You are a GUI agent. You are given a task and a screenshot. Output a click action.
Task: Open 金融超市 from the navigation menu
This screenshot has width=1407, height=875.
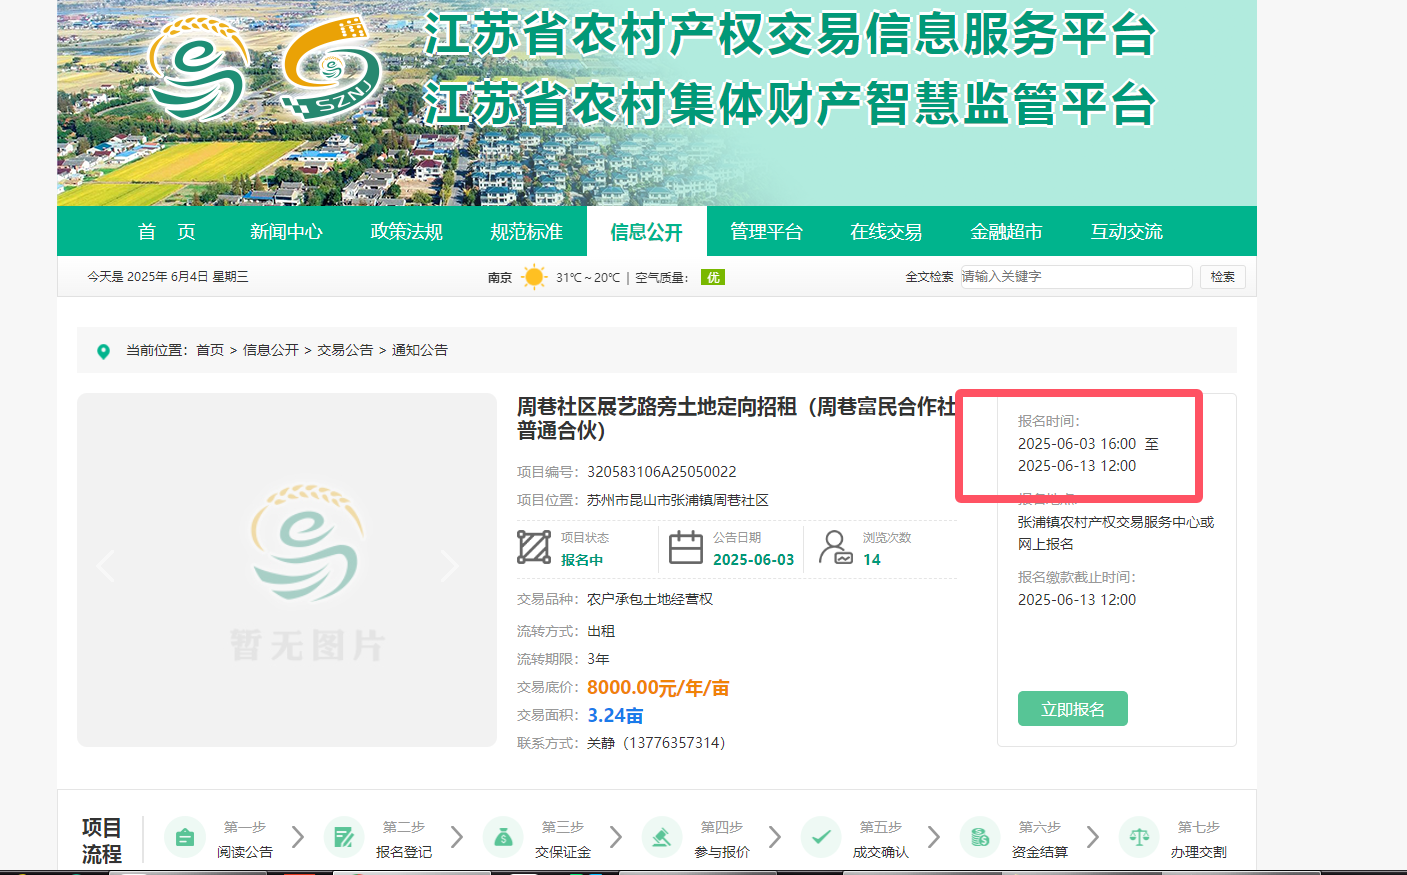1006,232
